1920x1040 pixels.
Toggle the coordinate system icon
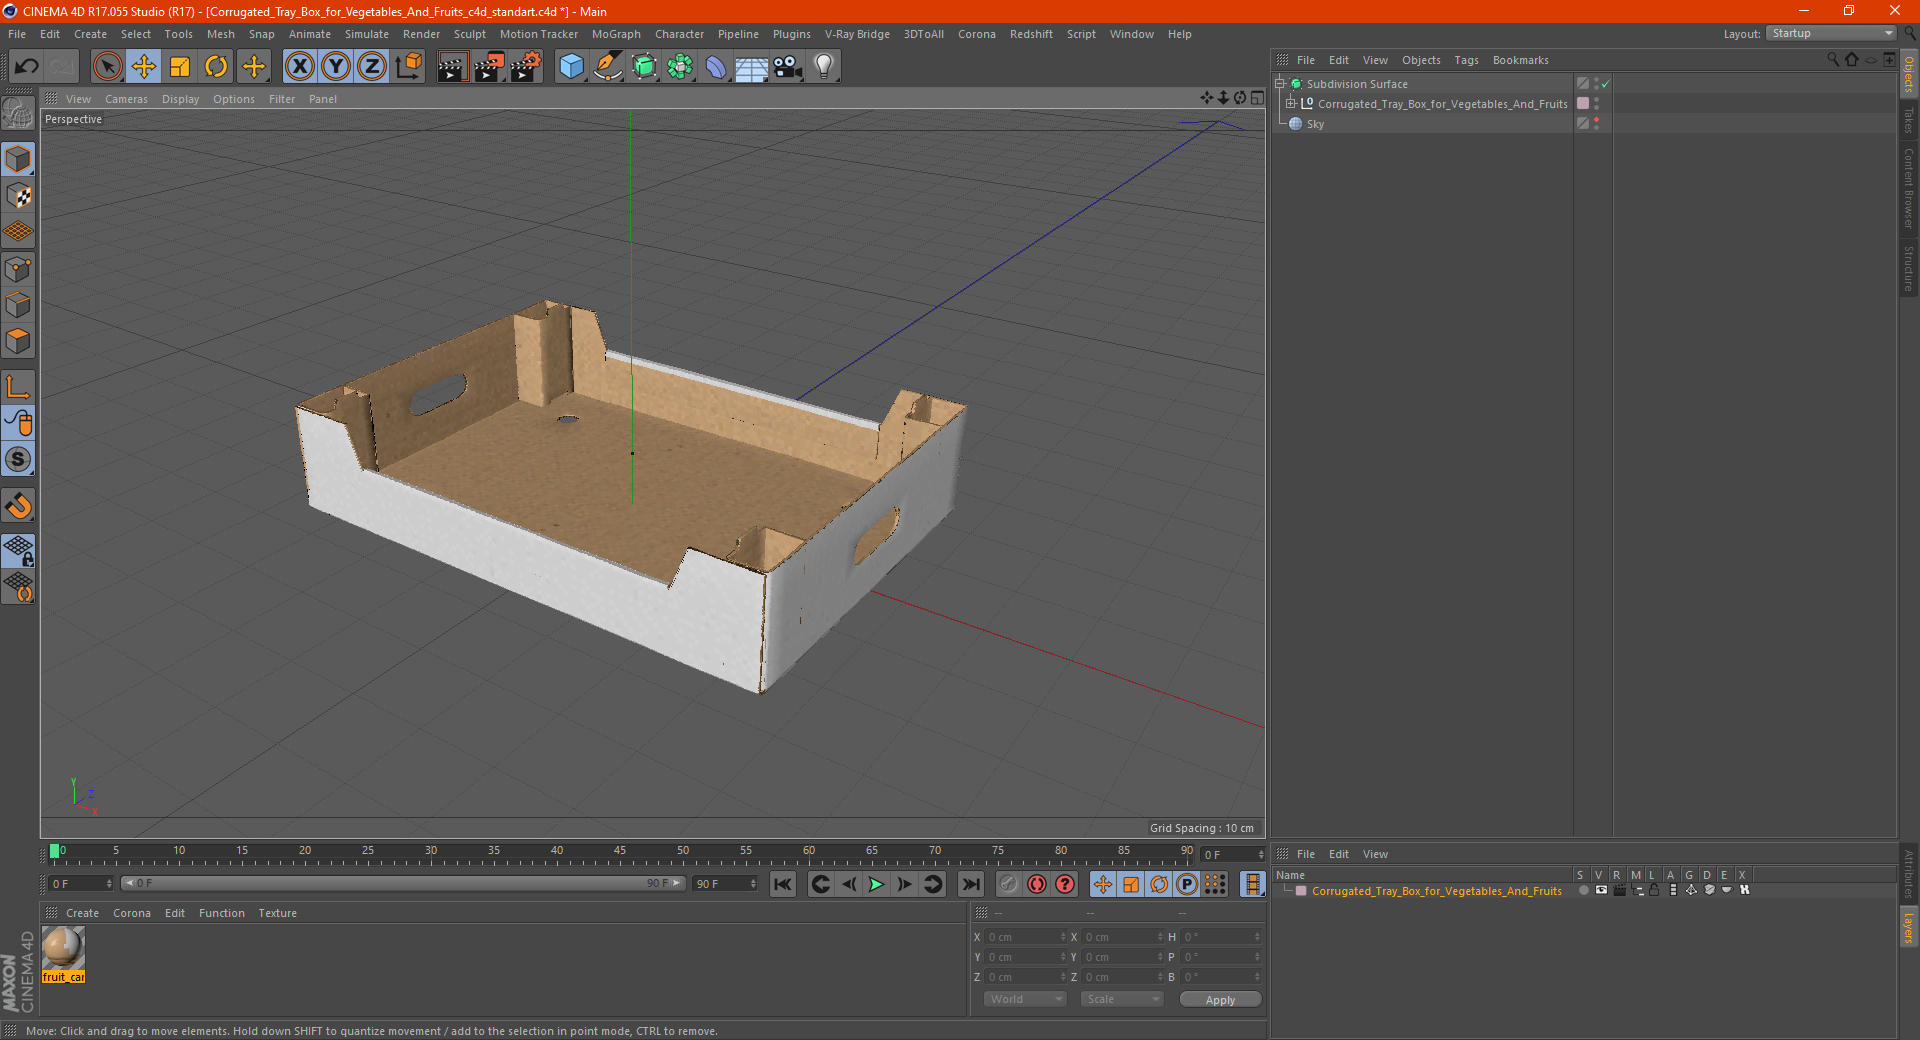tap(408, 67)
